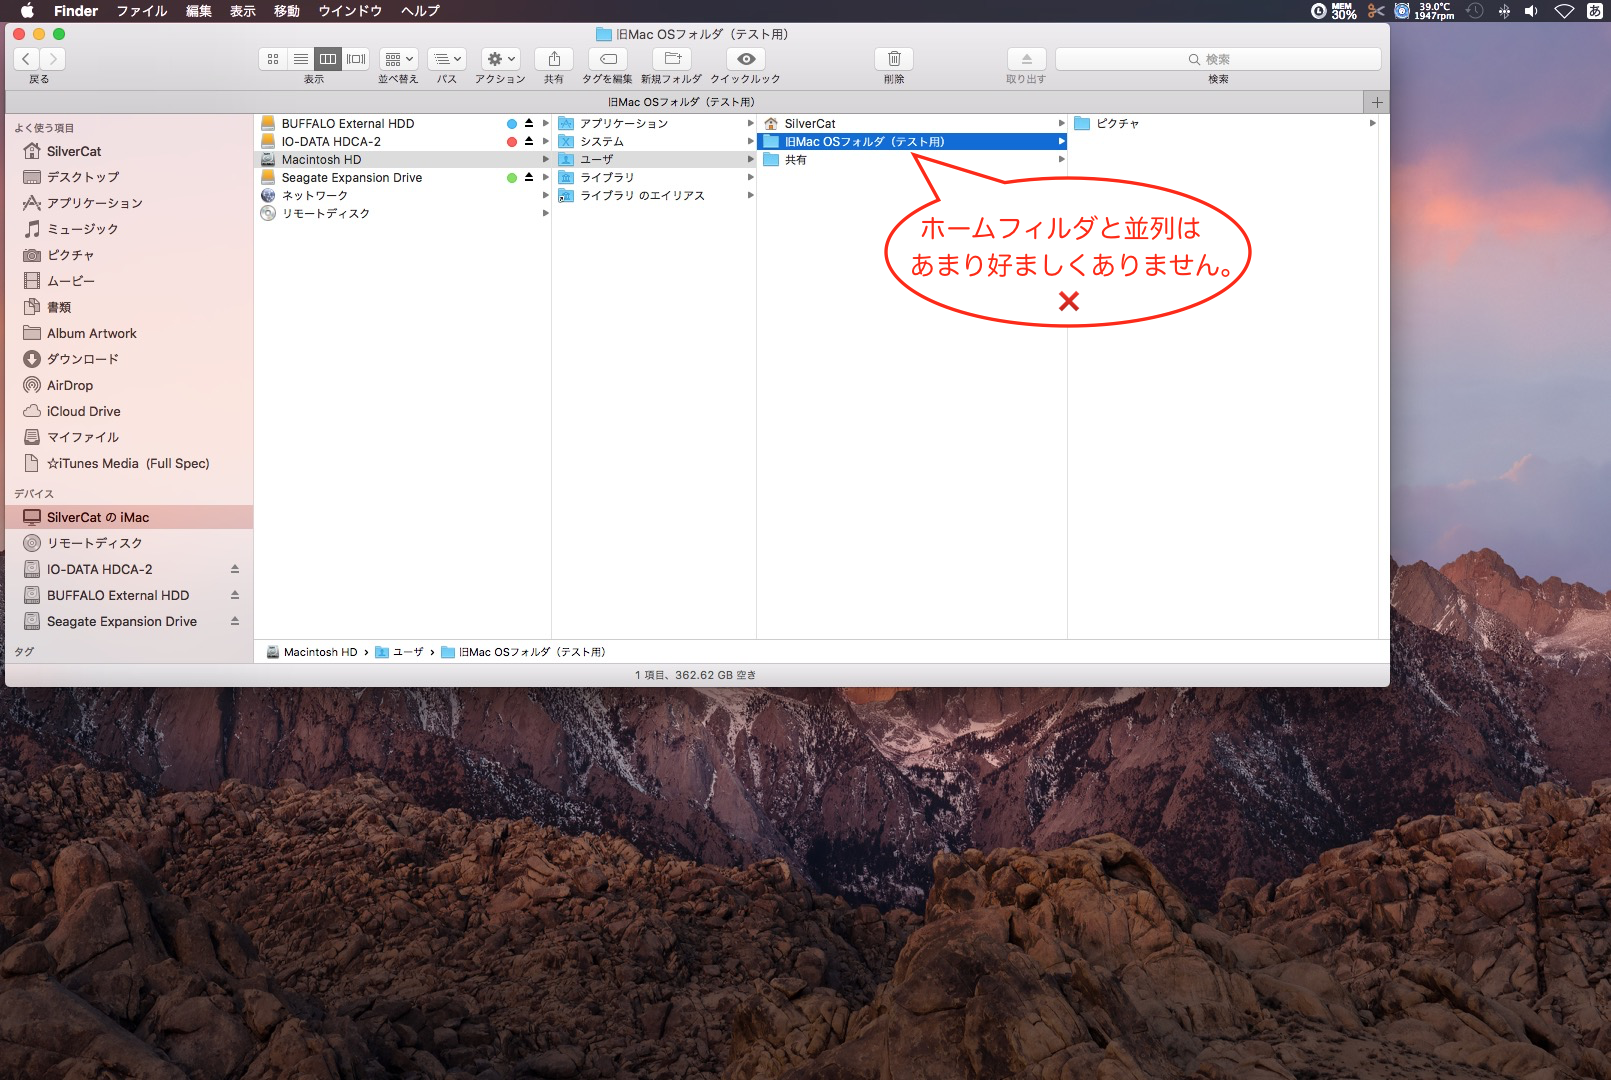Screen dimensions: 1611x1080
Task: Click the trash (削除) toolbar icon
Action: [894, 59]
